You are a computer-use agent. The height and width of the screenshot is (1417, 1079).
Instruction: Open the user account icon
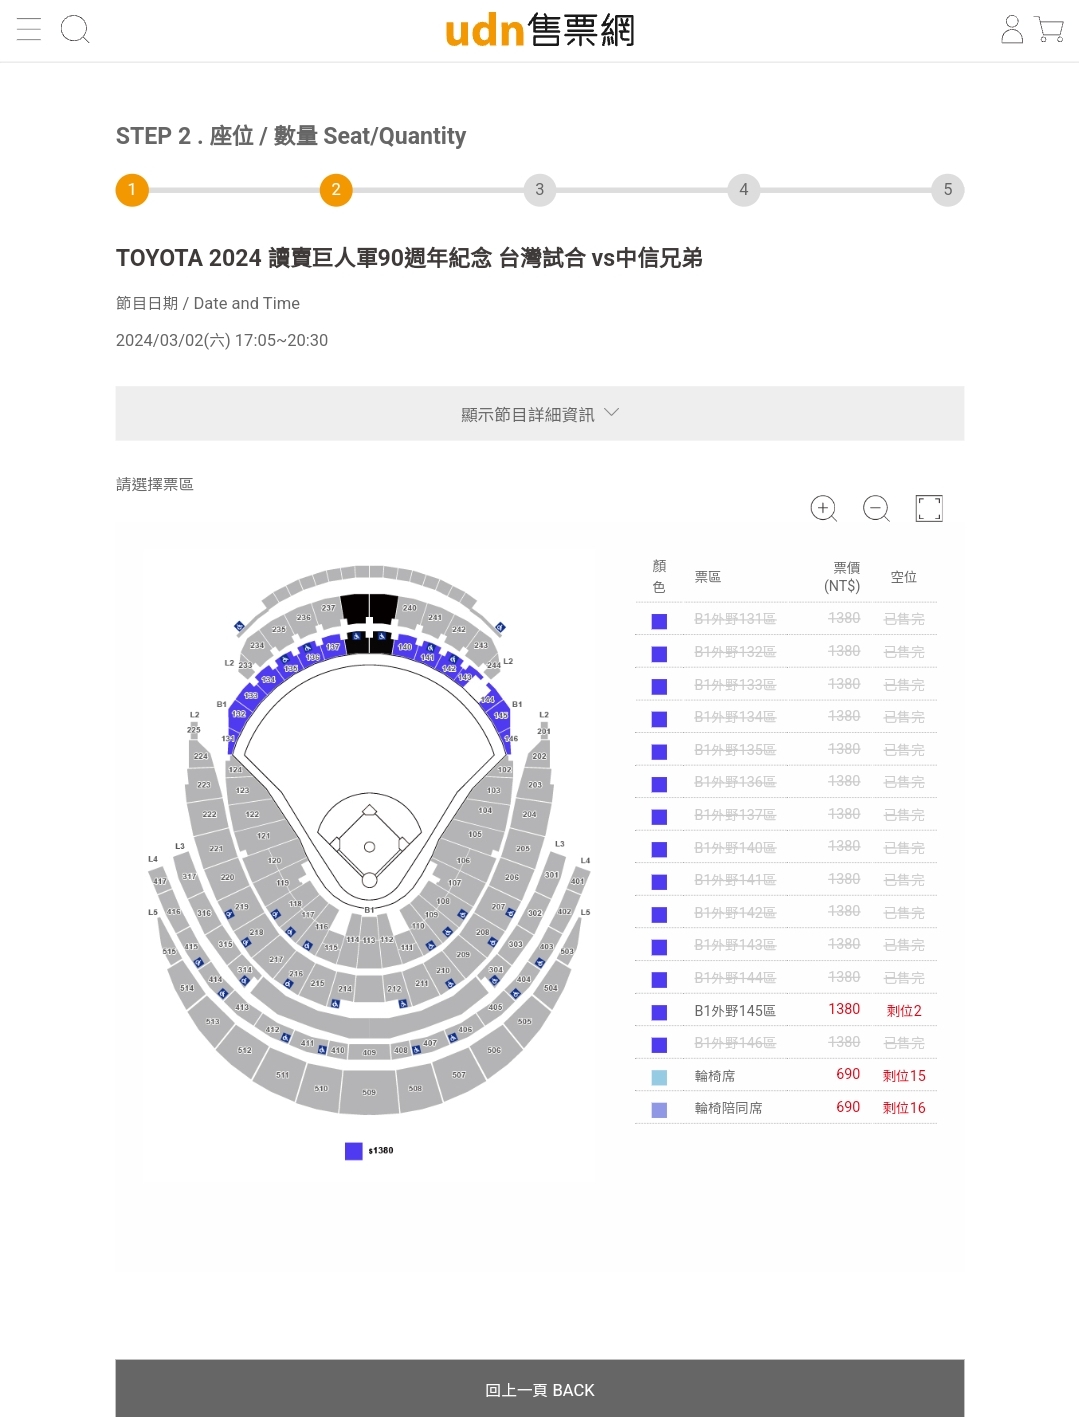click(1012, 29)
